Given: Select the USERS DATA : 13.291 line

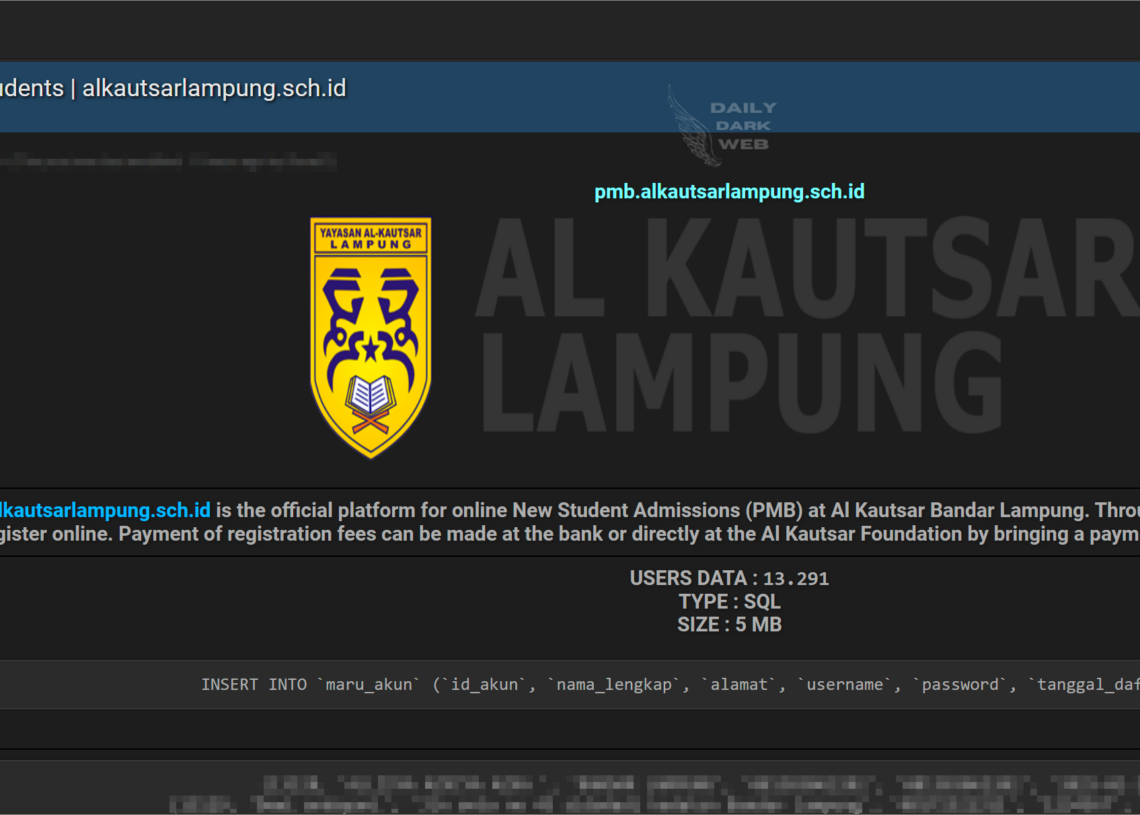Looking at the screenshot, I should 729,578.
